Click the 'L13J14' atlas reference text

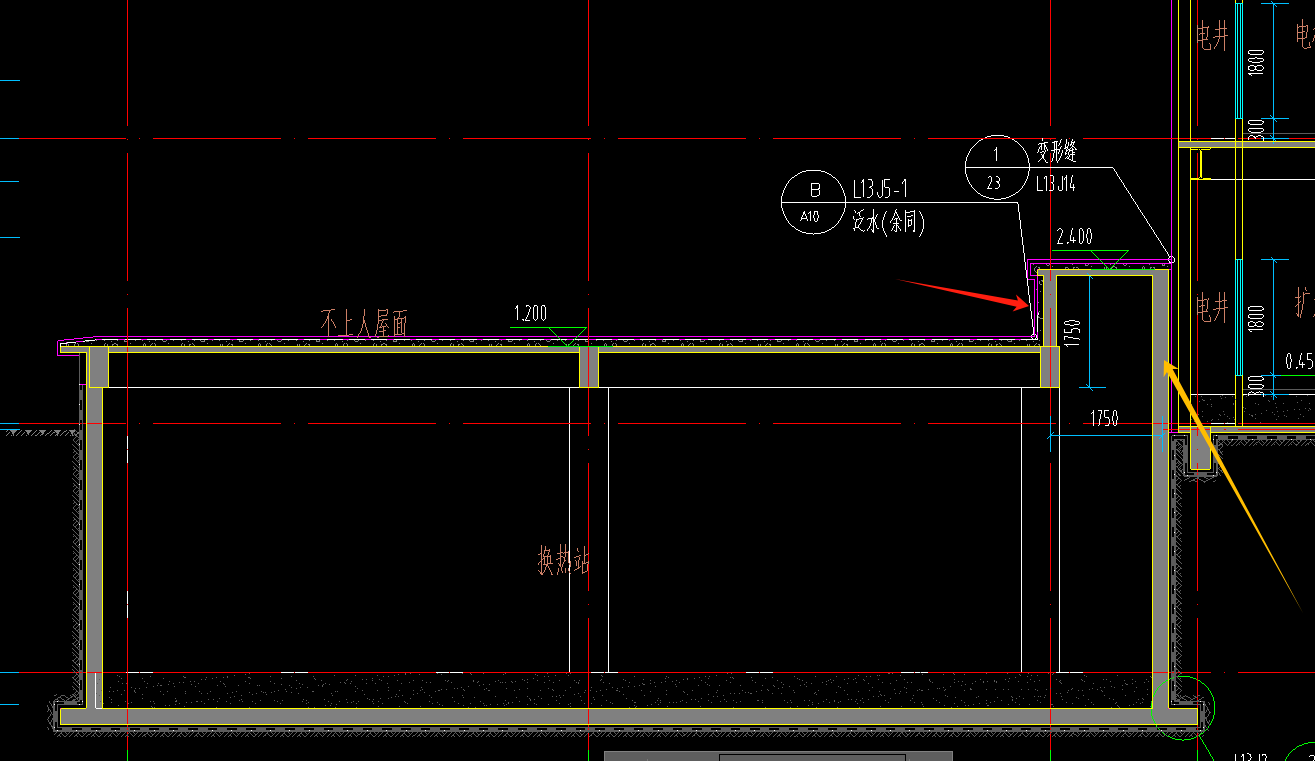[x=1056, y=183]
